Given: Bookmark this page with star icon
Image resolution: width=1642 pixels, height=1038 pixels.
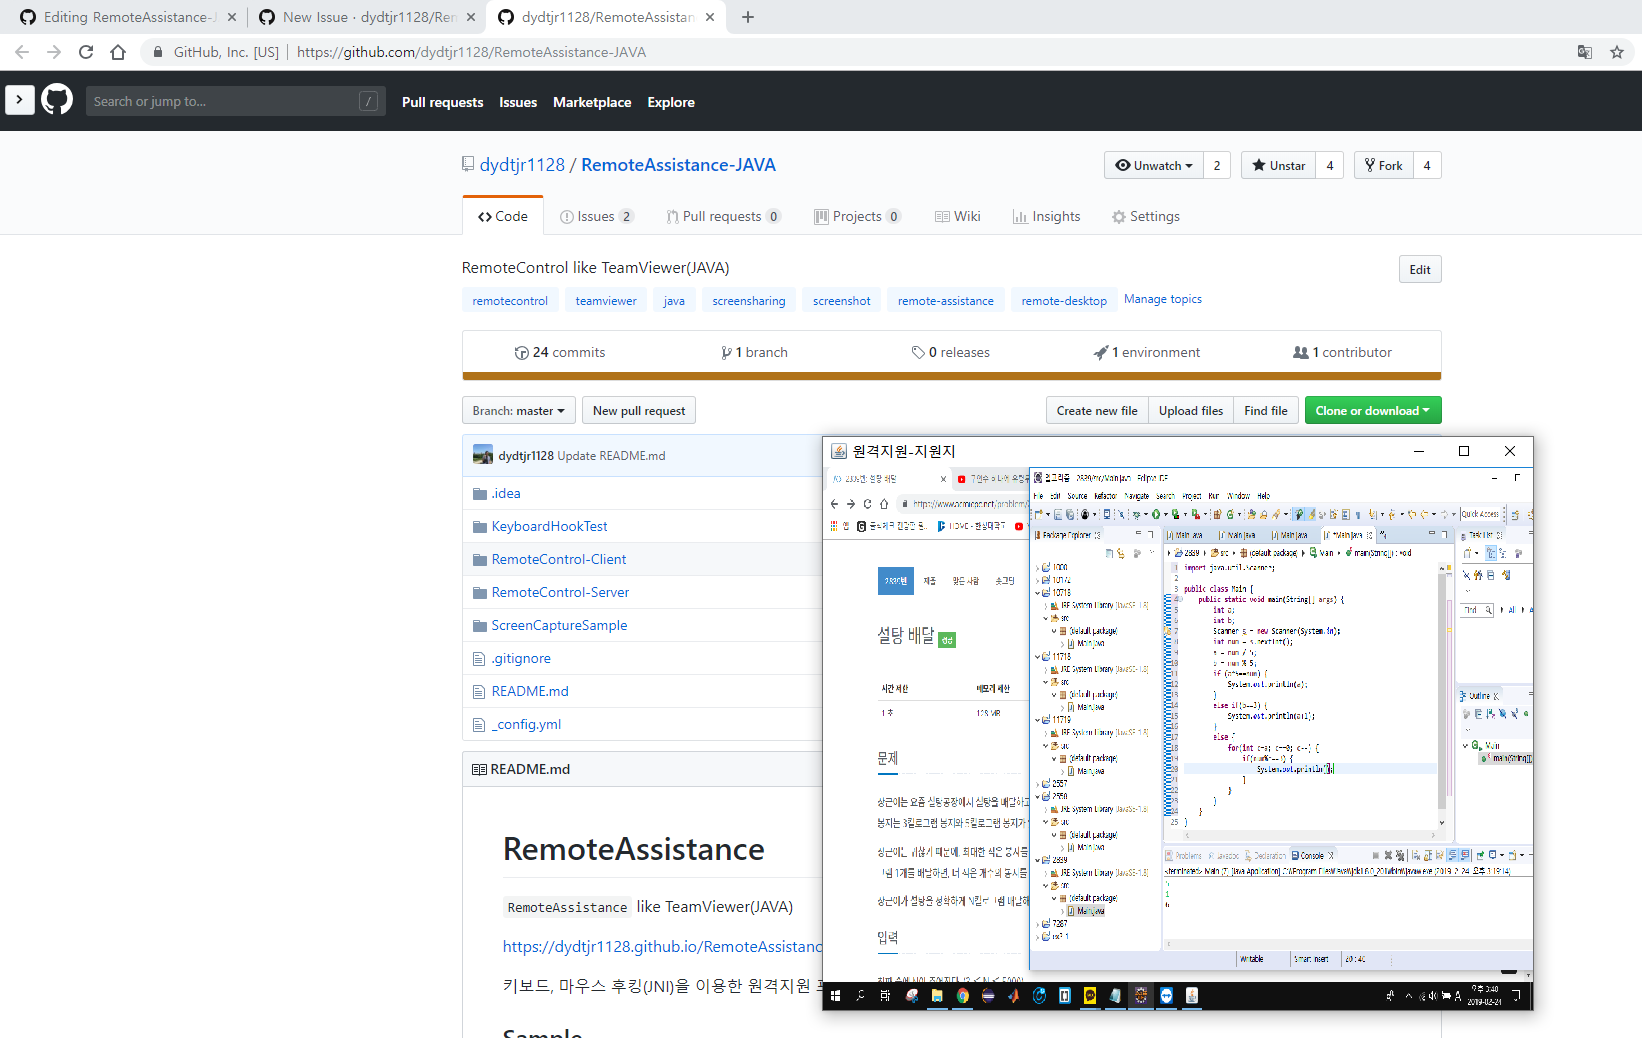Looking at the screenshot, I should tap(1617, 52).
